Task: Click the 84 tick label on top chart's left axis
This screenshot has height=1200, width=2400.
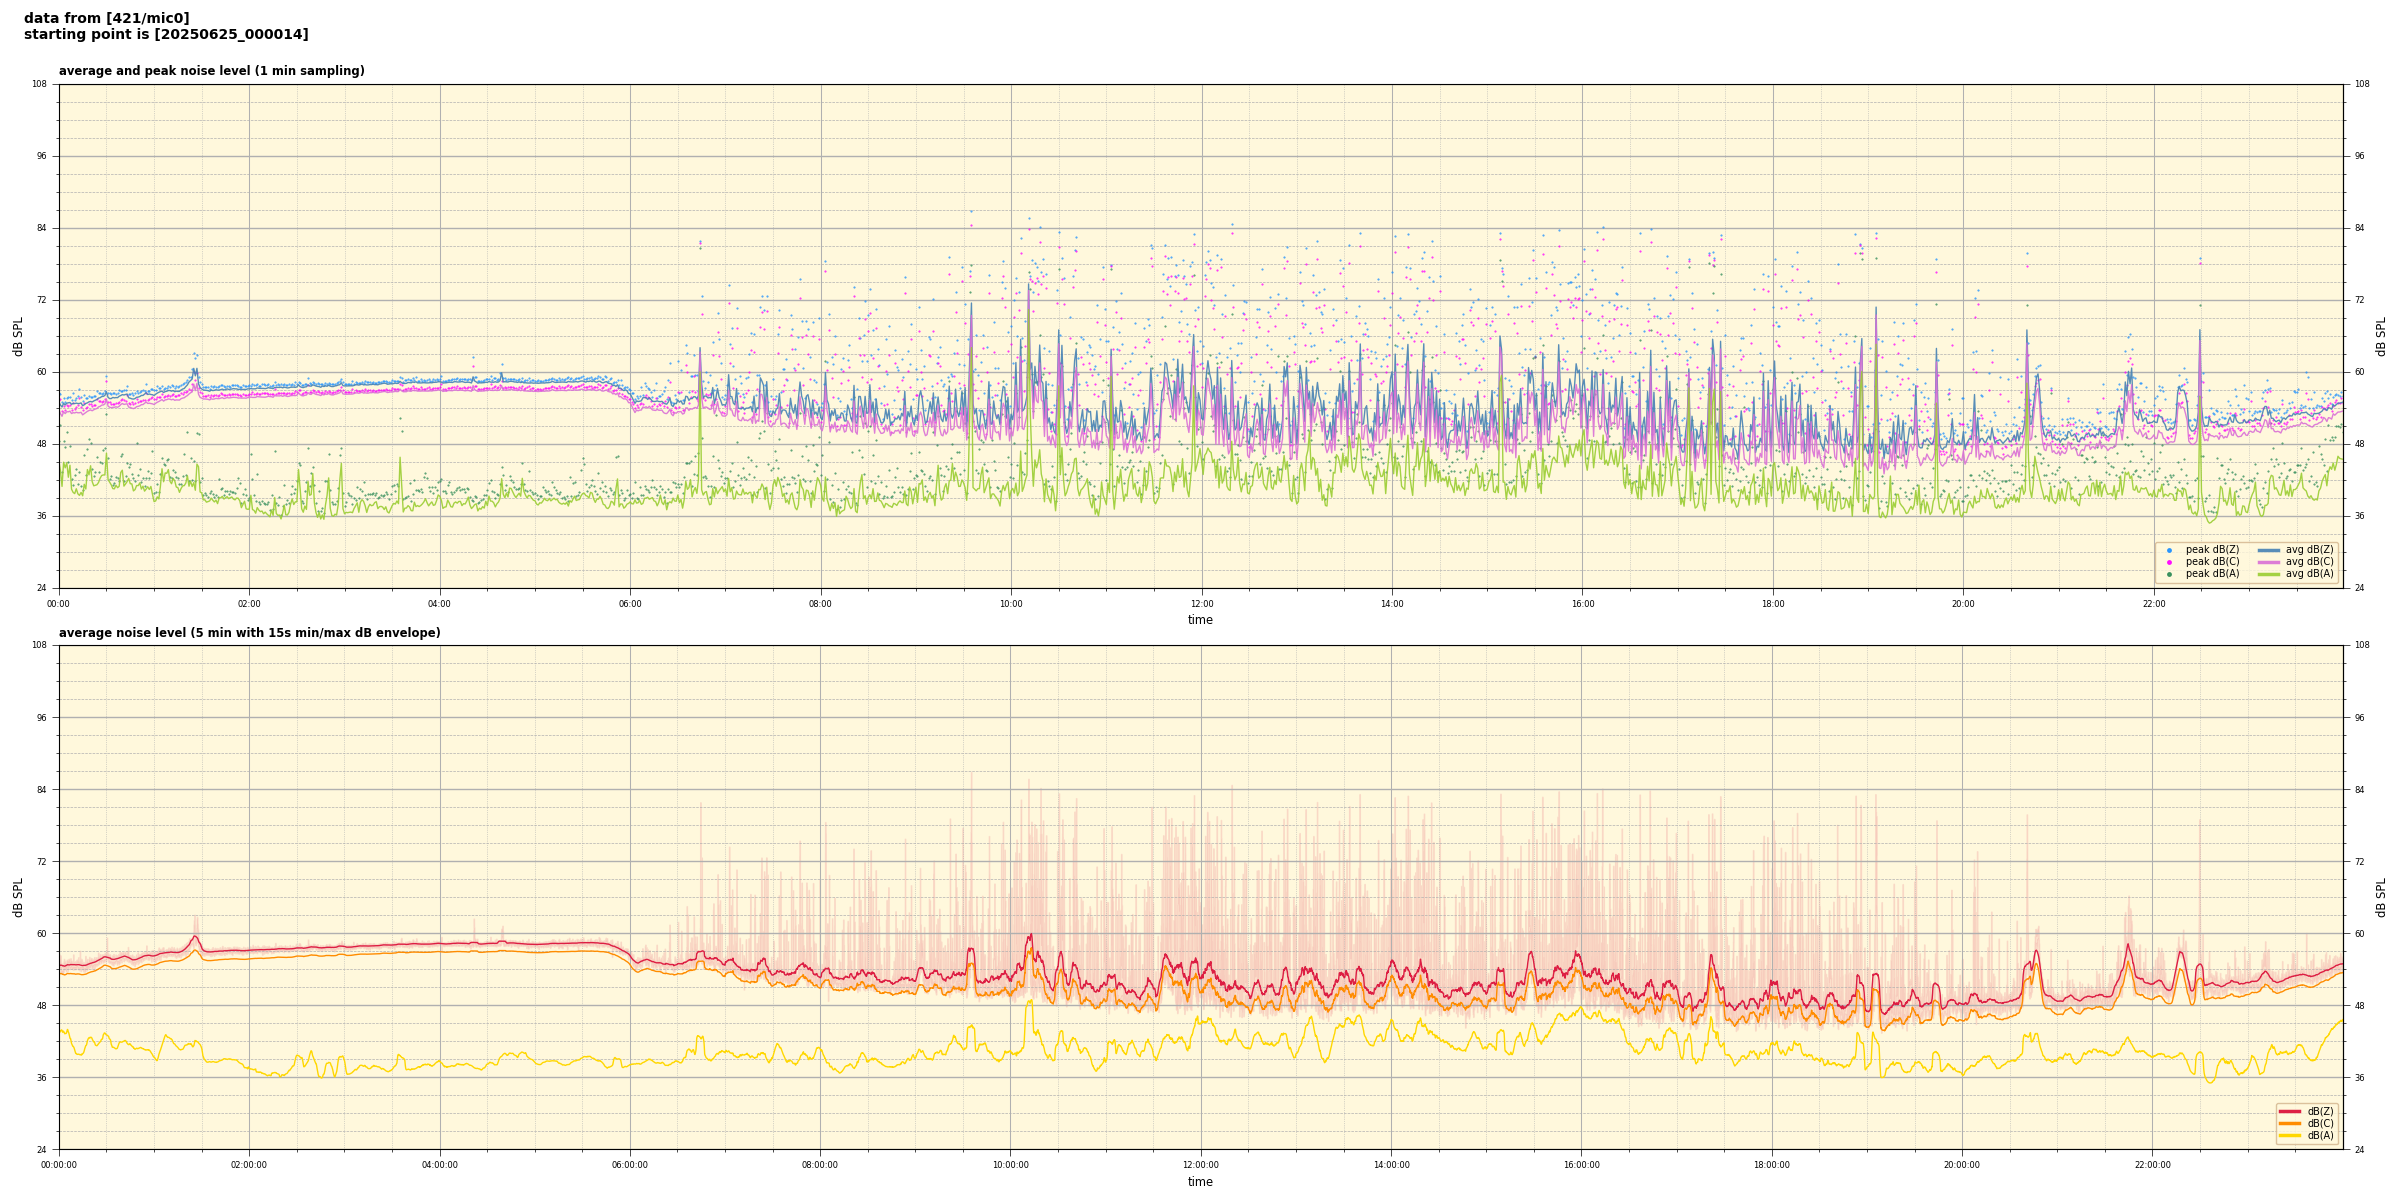Action: tap(41, 228)
